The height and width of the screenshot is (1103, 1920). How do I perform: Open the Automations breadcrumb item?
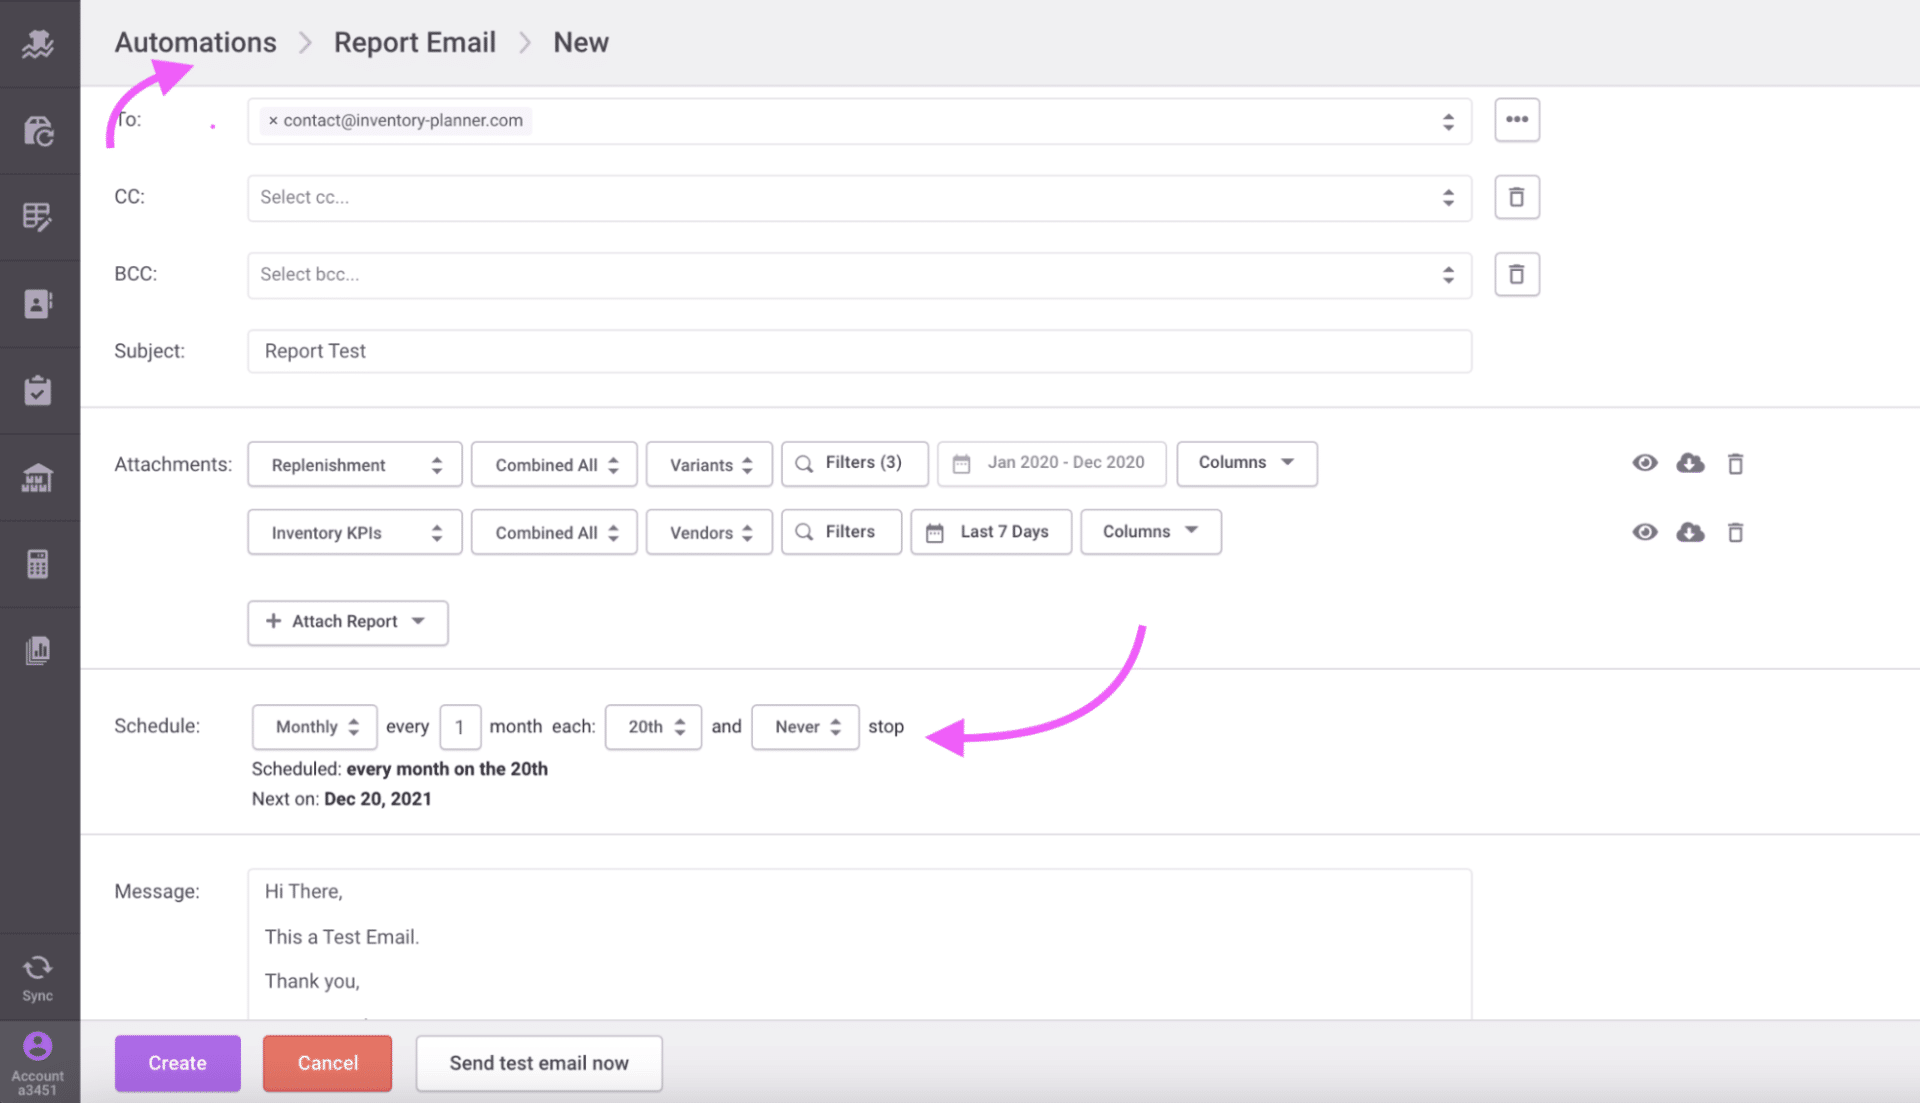tap(195, 42)
